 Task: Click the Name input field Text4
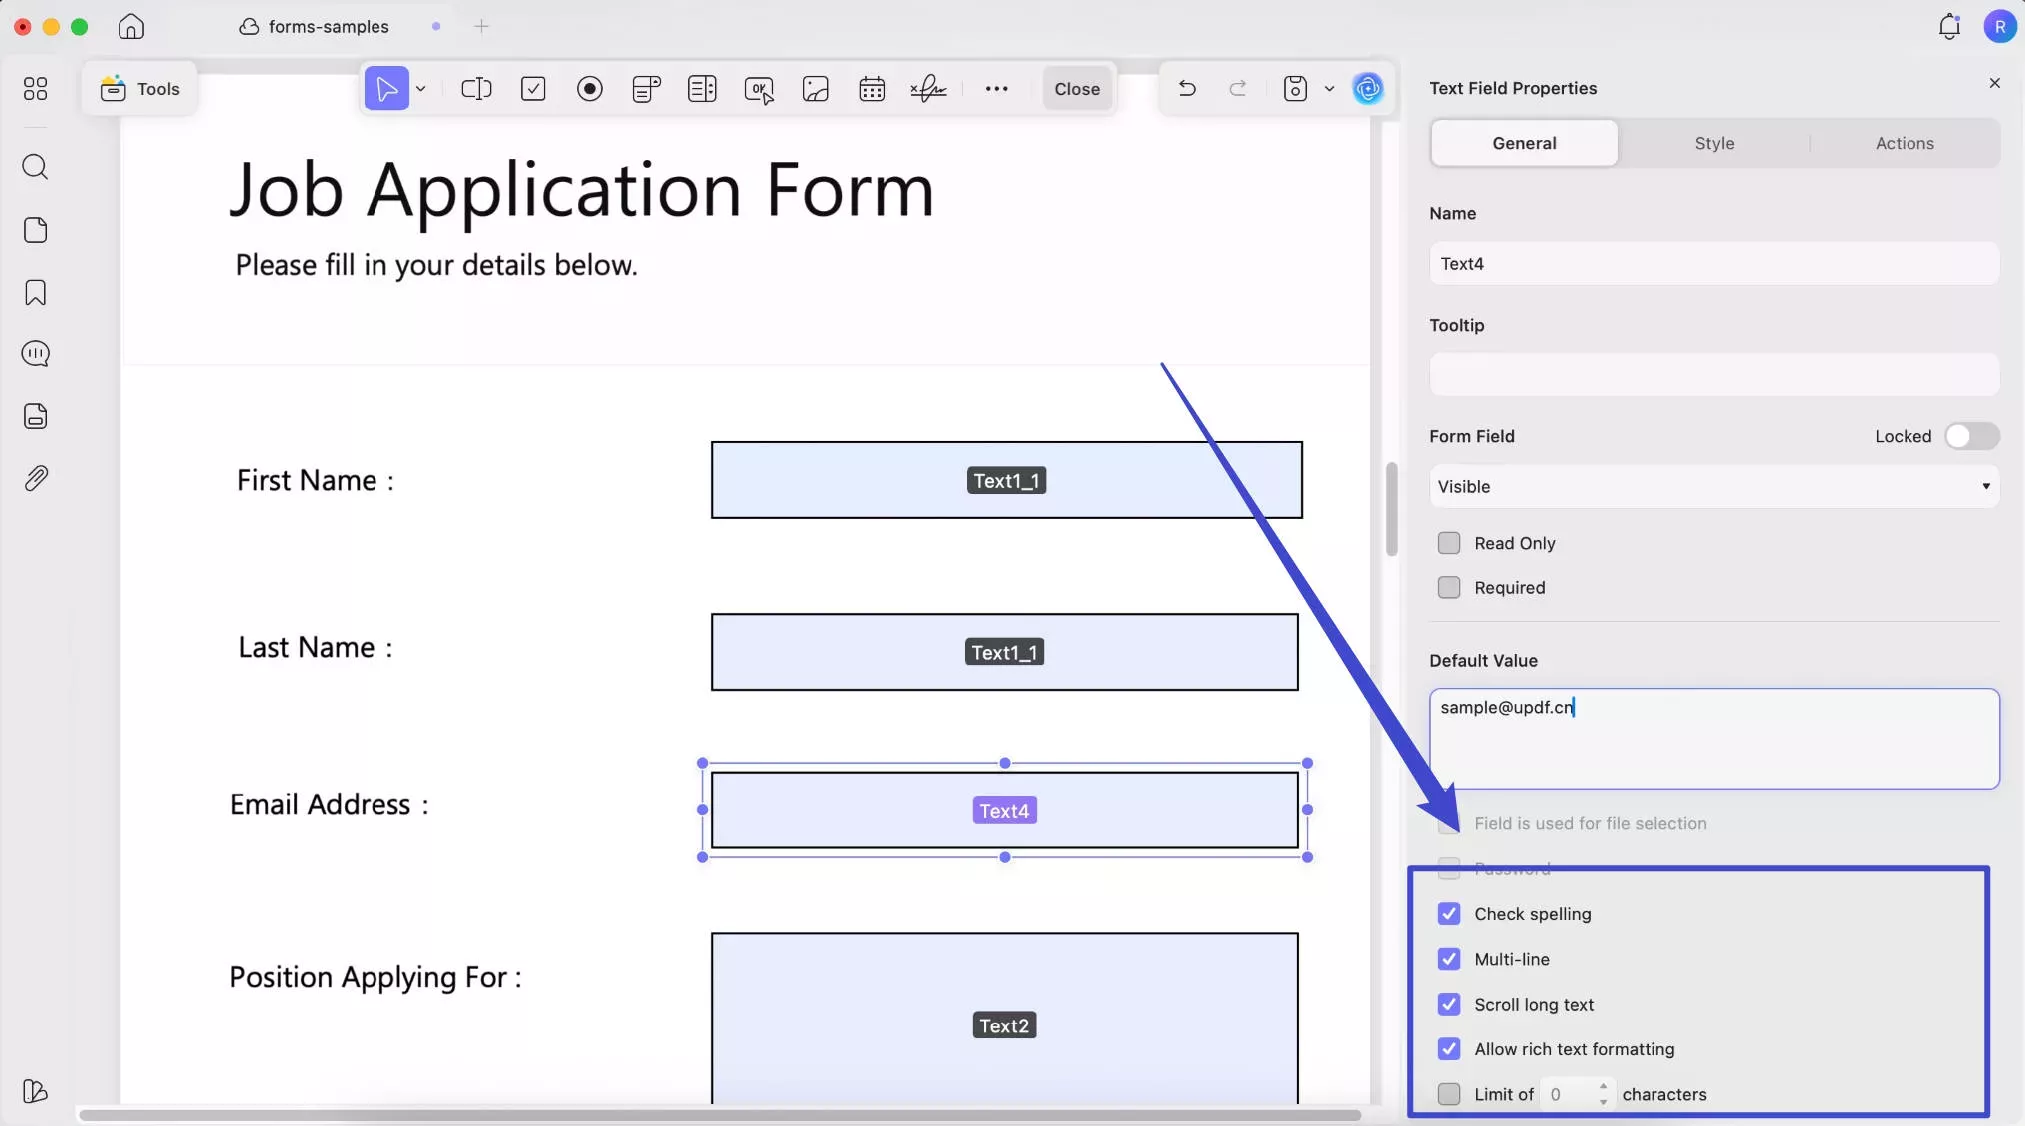pos(1714,264)
